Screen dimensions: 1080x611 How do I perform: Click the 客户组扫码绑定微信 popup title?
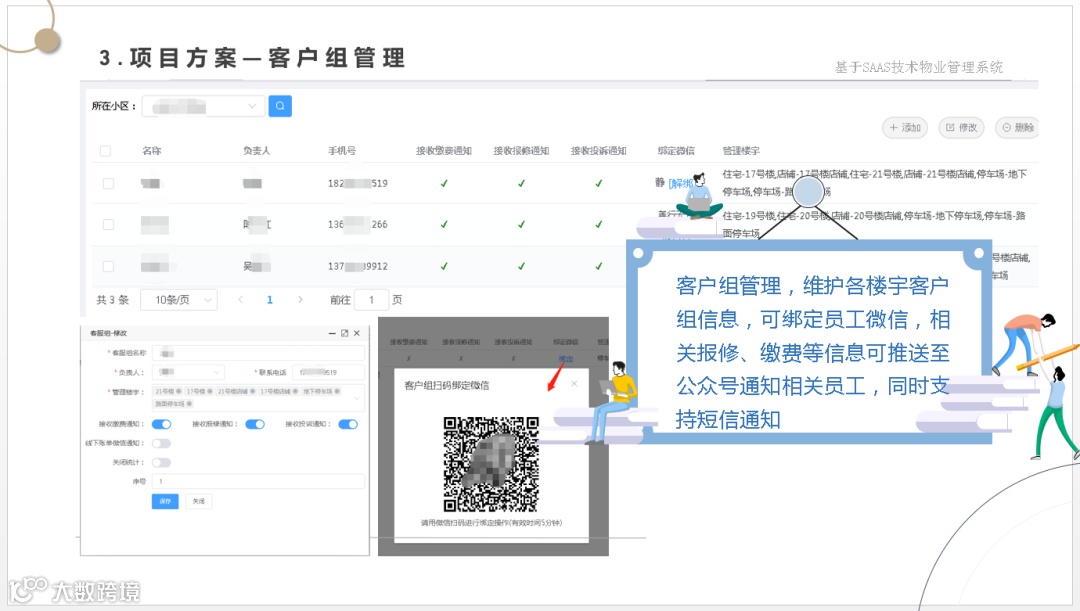pos(446,385)
